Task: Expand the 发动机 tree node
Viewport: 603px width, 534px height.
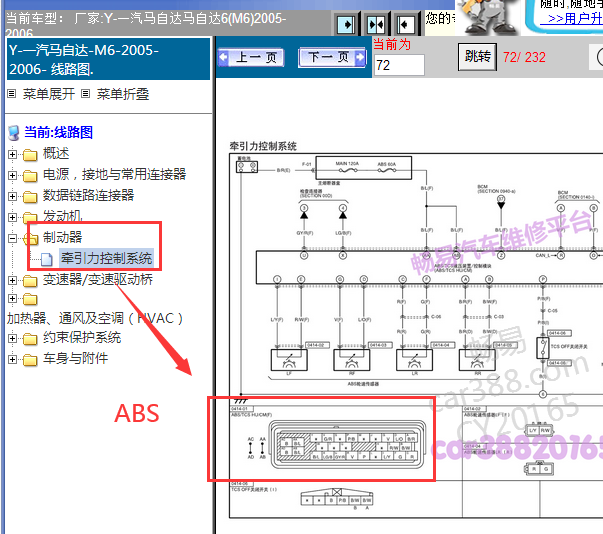Action: [12, 217]
